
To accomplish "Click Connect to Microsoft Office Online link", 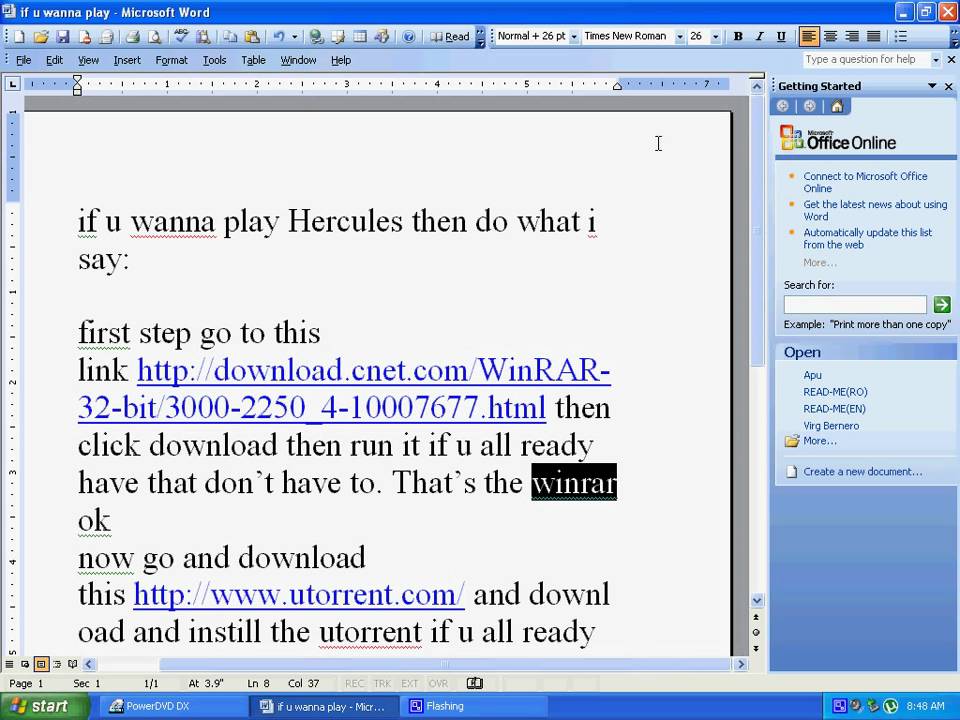I will (865, 182).
